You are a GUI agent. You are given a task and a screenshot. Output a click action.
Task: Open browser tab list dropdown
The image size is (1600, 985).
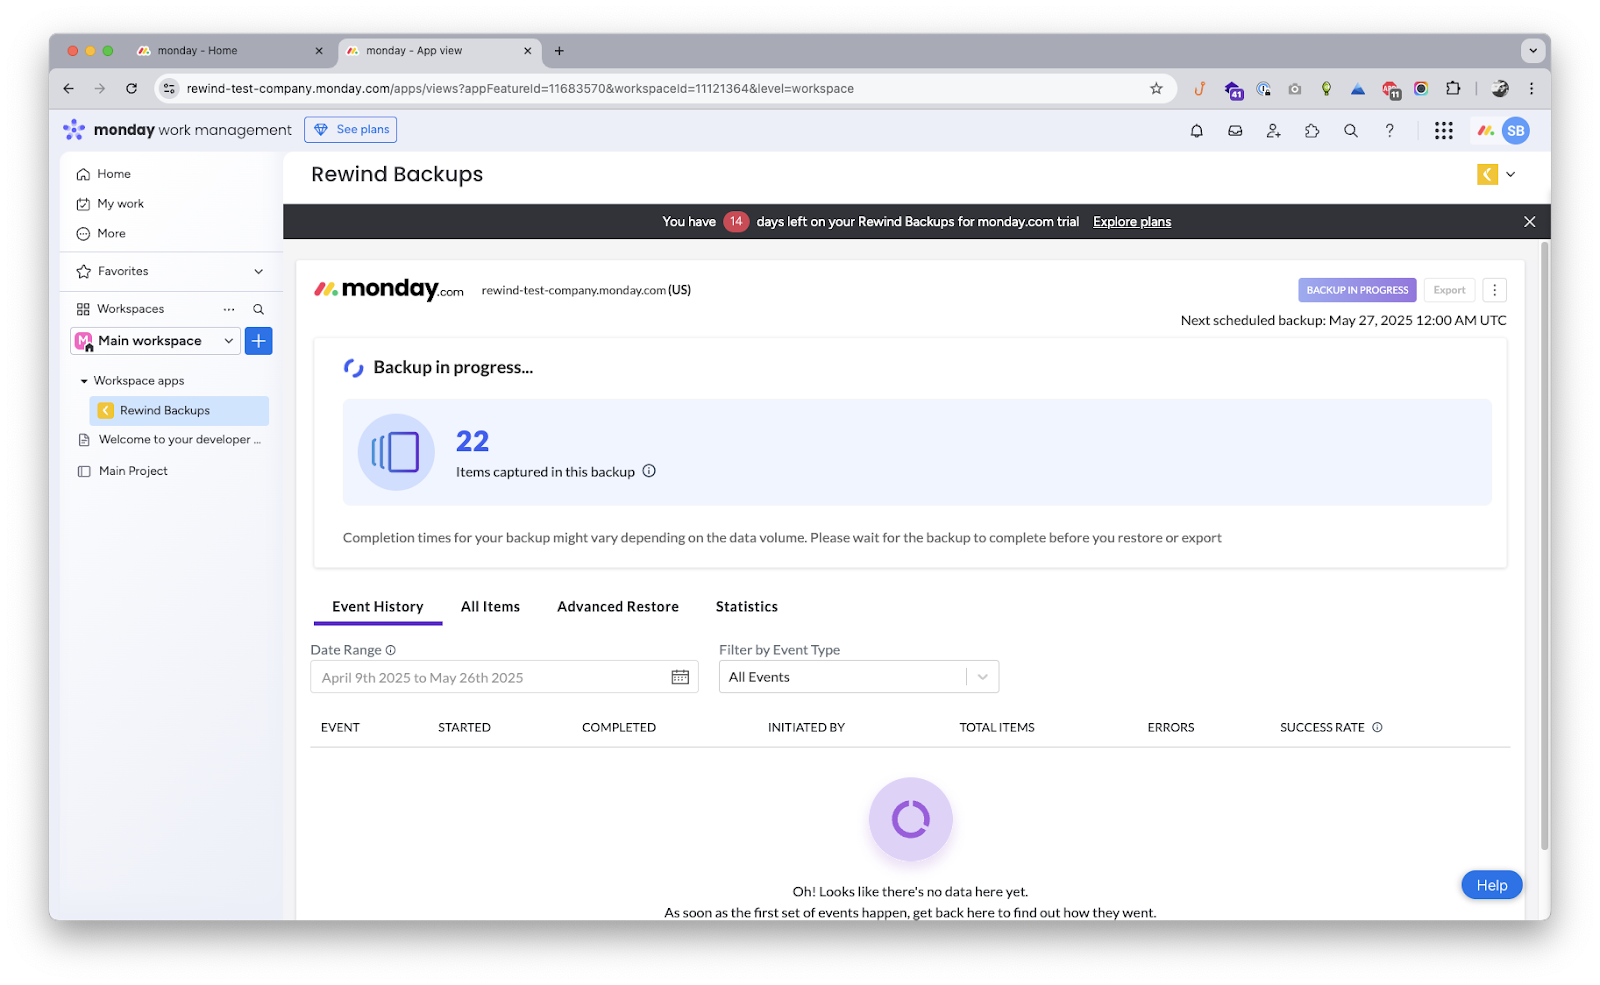click(x=1532, y=50)
